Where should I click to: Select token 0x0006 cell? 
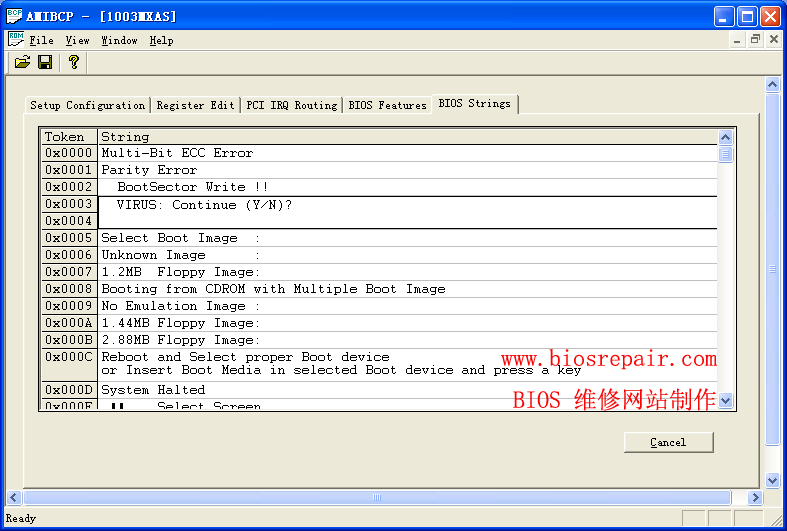69,255
